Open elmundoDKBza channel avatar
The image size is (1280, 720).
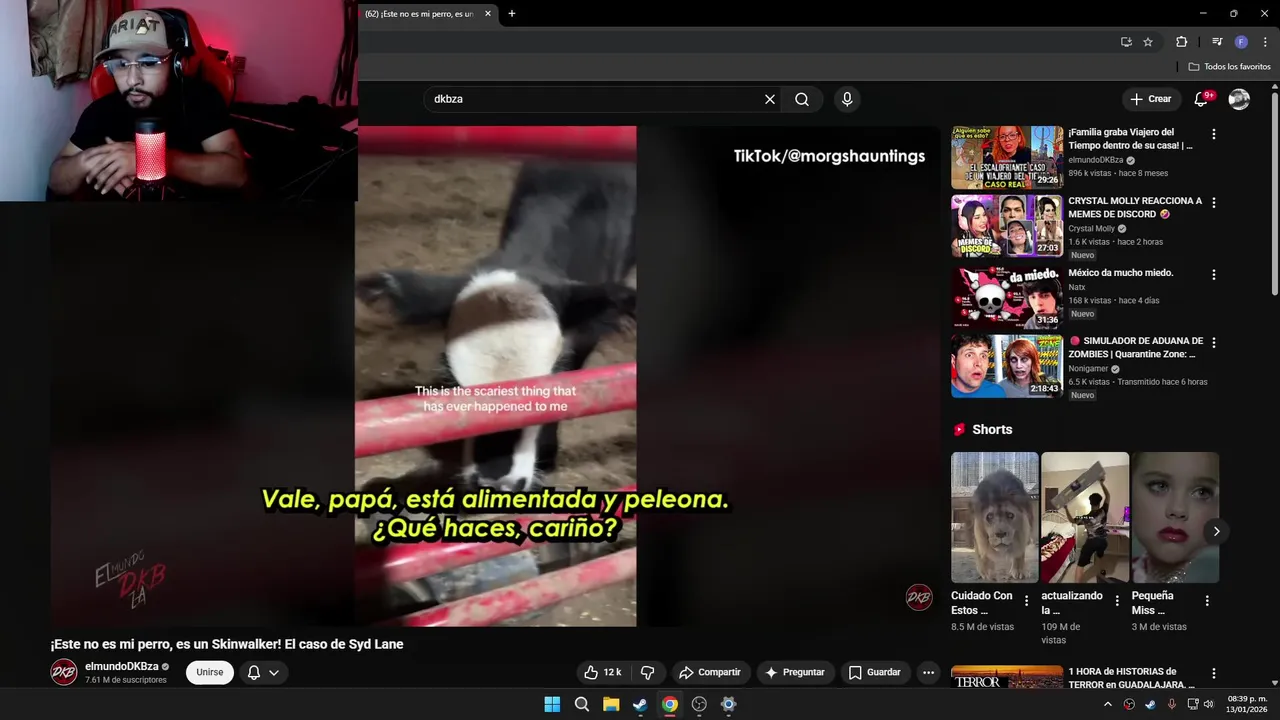click(x=64, y=672)
